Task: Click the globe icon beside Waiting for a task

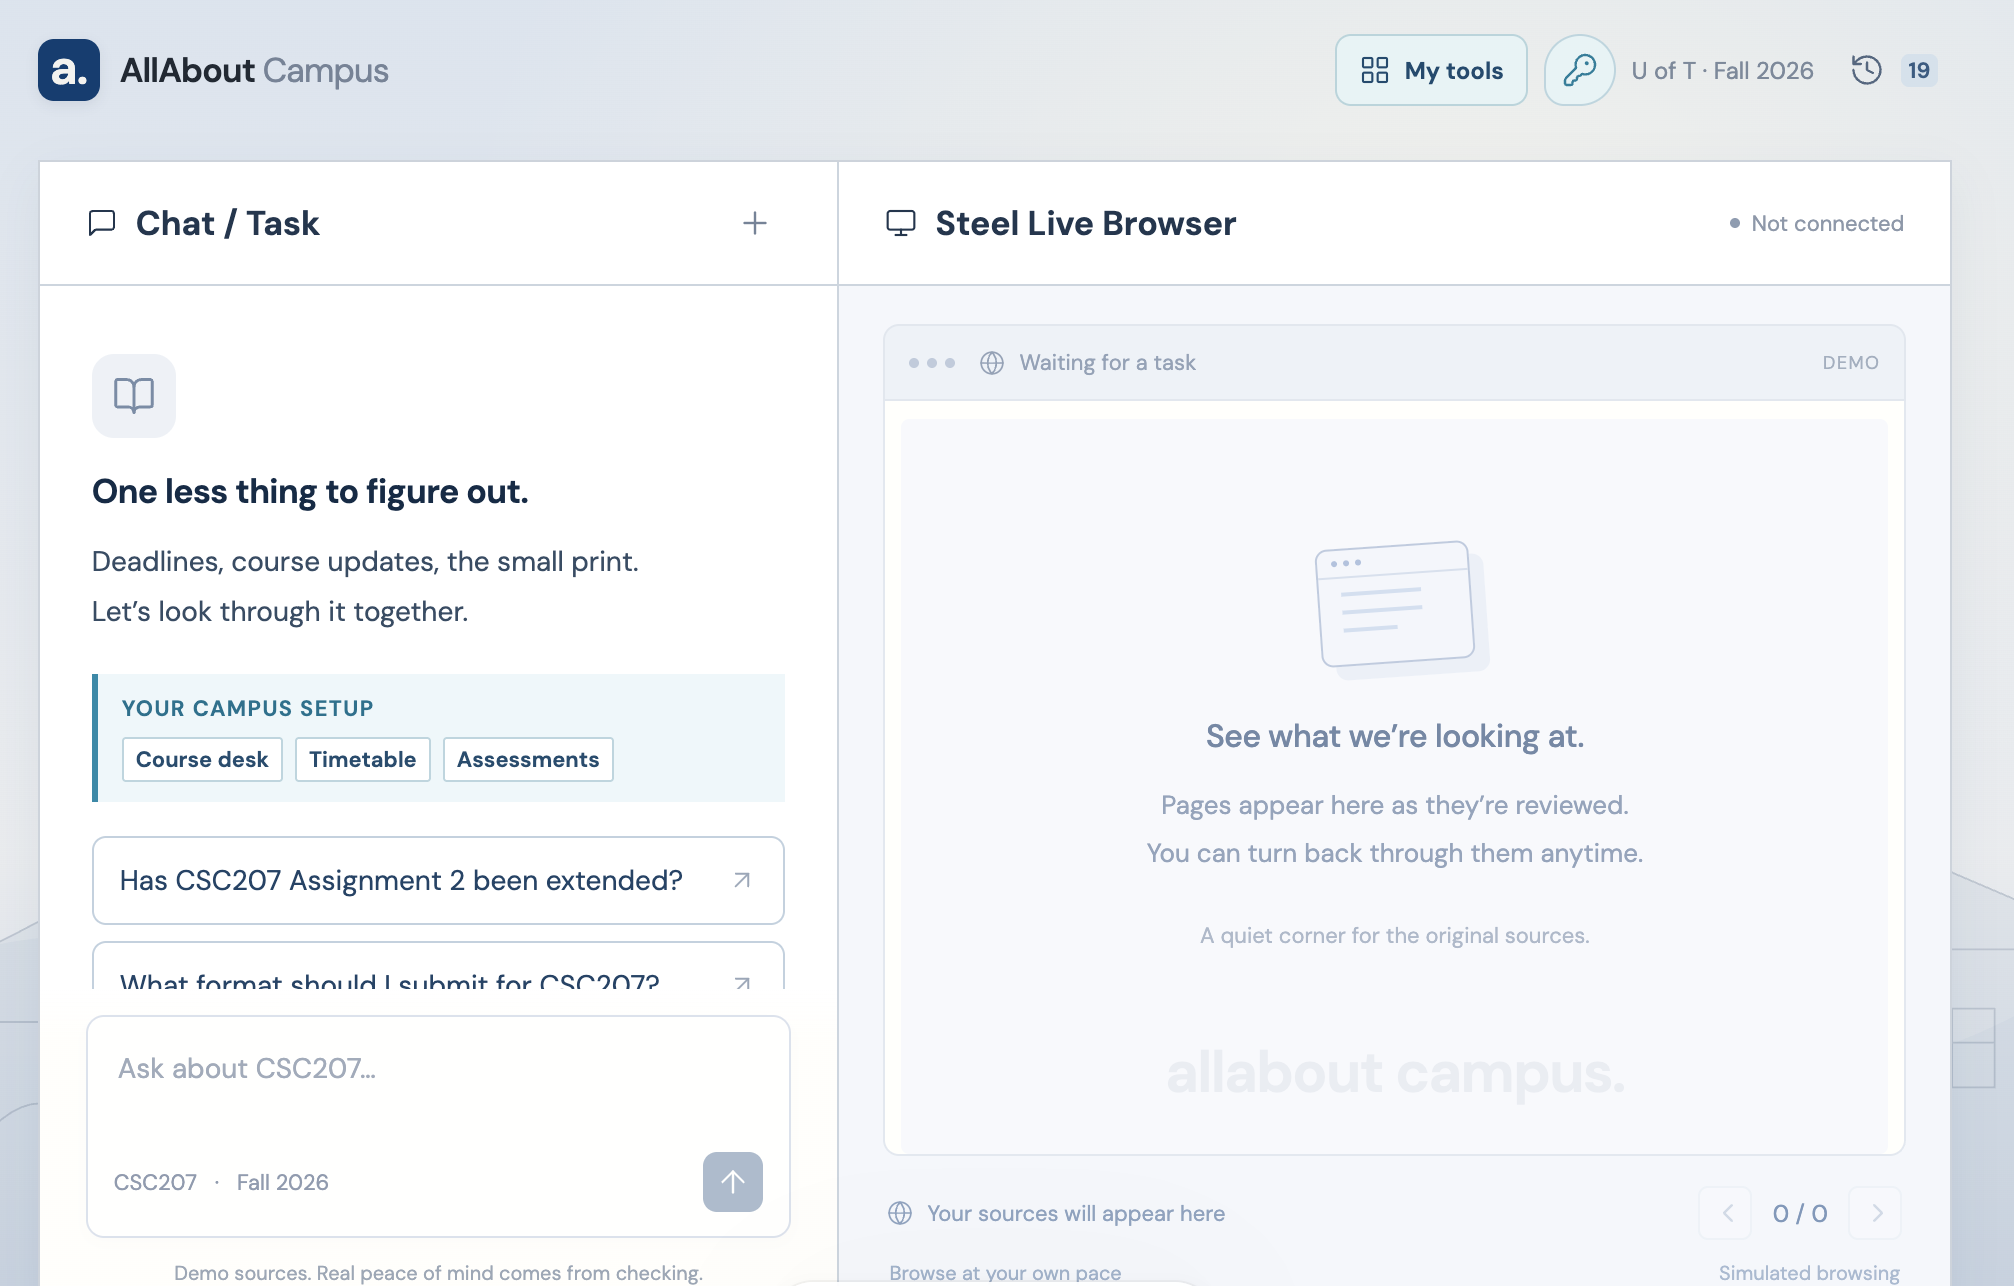Action: tap(992, 363)
